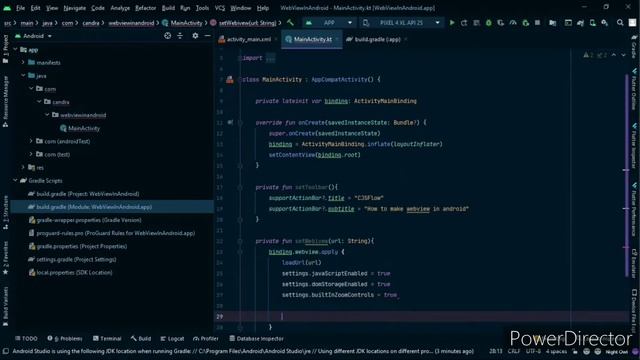Select settings.gradle (Project Settings) file
Screen dimensions: 640x360
click(72, 259)
